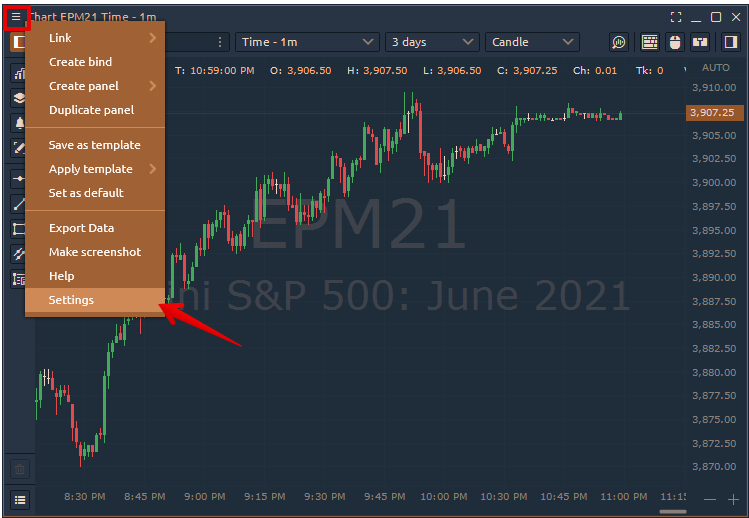
Task: Open the Time - 1m timeframe dropdown
Action: tap(306, 42)
